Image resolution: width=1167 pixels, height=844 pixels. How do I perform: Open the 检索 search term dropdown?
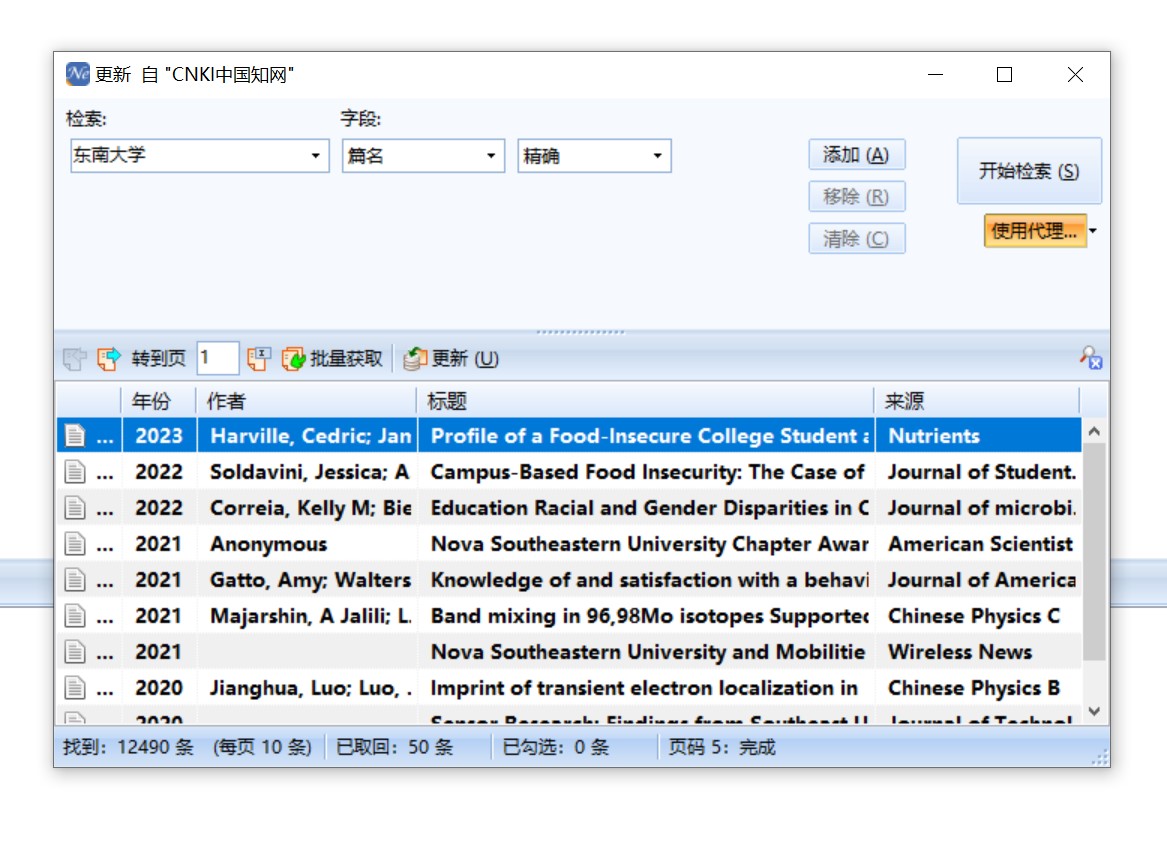coord(316,156)
